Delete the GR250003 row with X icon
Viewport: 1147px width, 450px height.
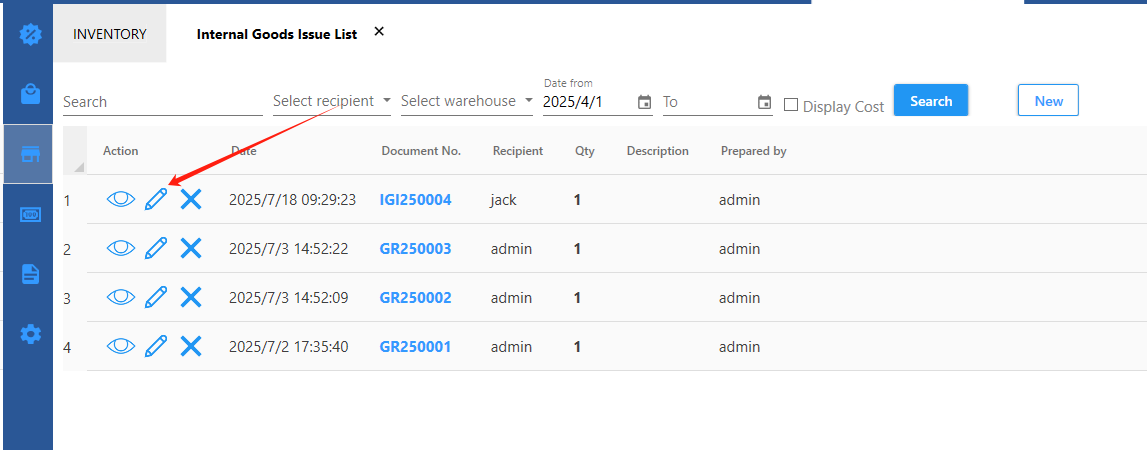point(191,249)
